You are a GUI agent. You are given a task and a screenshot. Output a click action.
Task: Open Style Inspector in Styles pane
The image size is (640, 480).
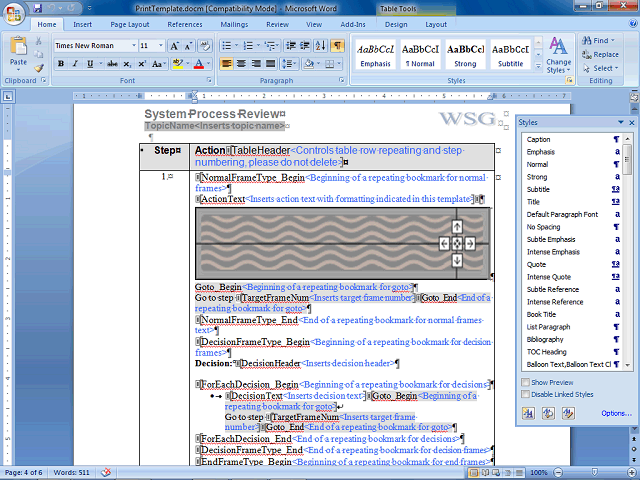pyautogui.click(x=548, y=413)
